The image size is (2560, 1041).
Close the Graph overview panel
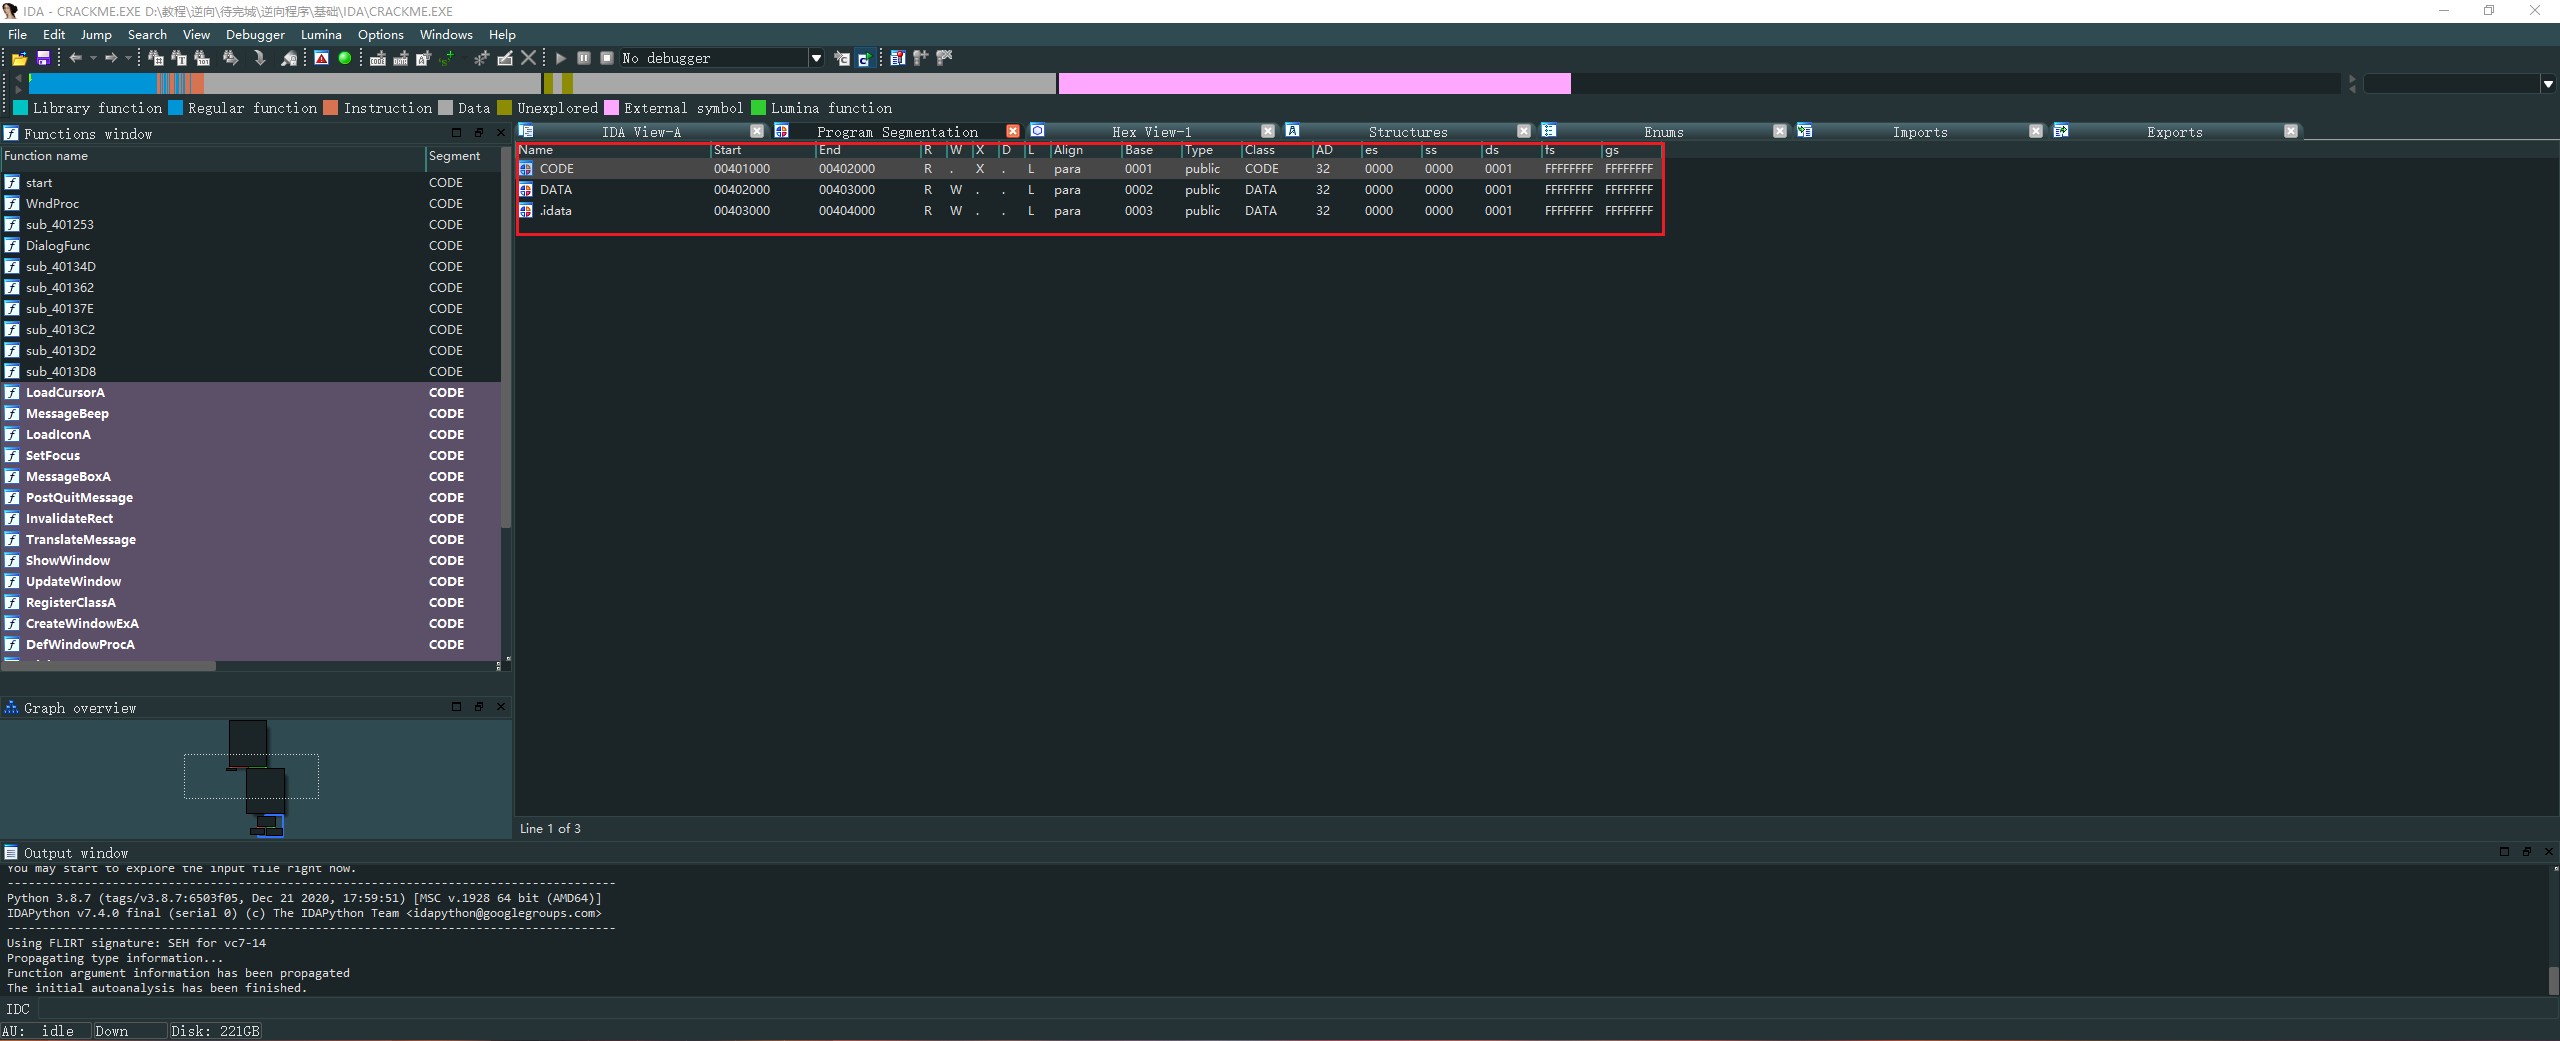point(501,707)
